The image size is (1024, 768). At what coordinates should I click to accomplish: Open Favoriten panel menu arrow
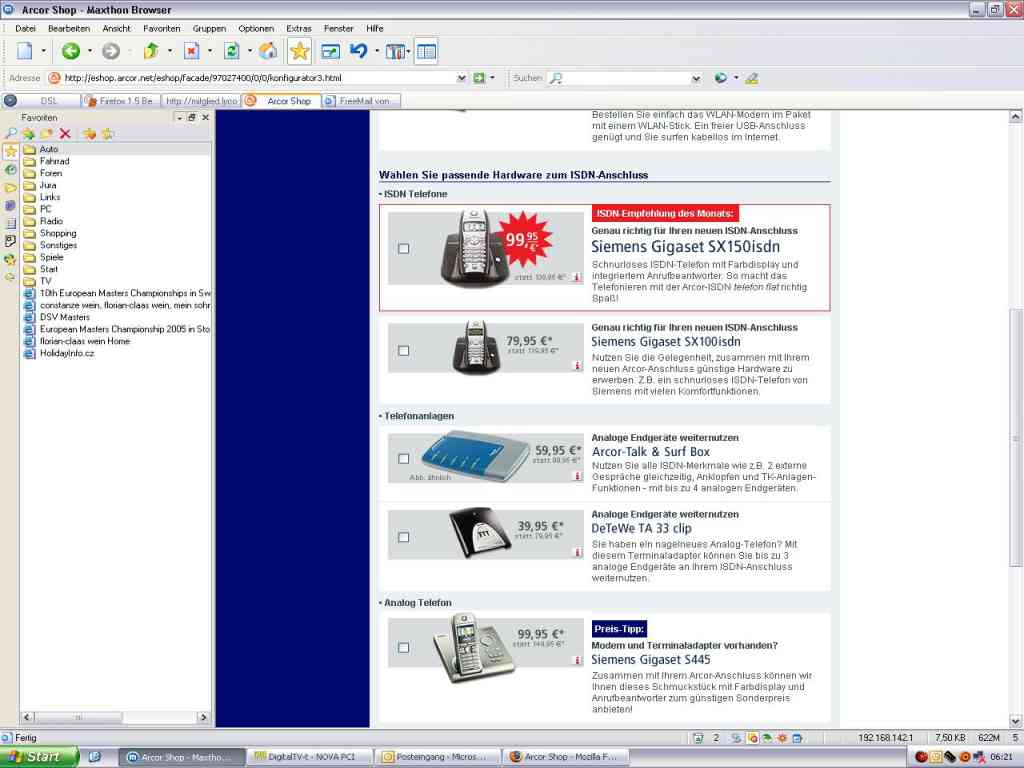[180, 118]
